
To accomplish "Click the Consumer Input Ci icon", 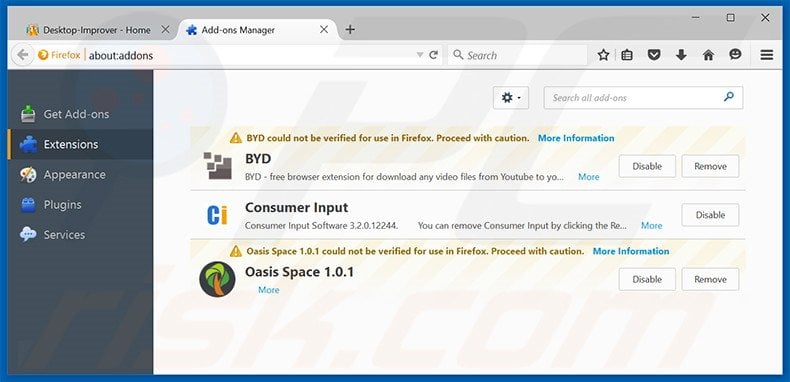I will 217,215.
